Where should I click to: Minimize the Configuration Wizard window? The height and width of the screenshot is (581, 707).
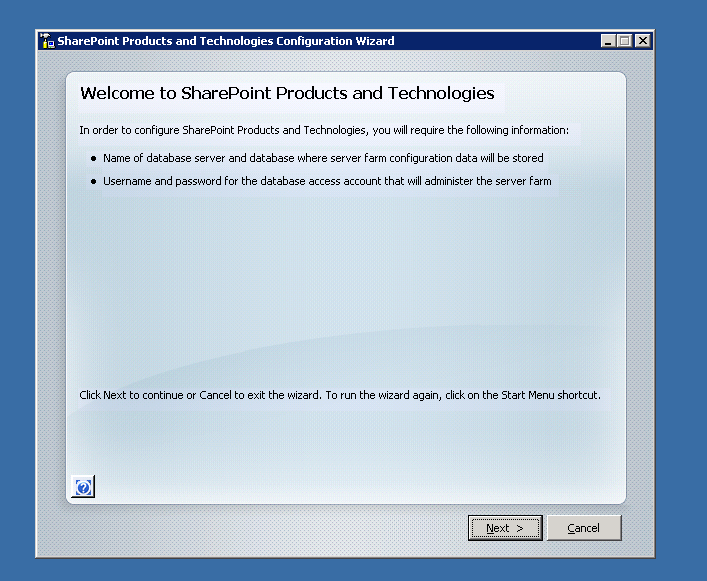608,41
